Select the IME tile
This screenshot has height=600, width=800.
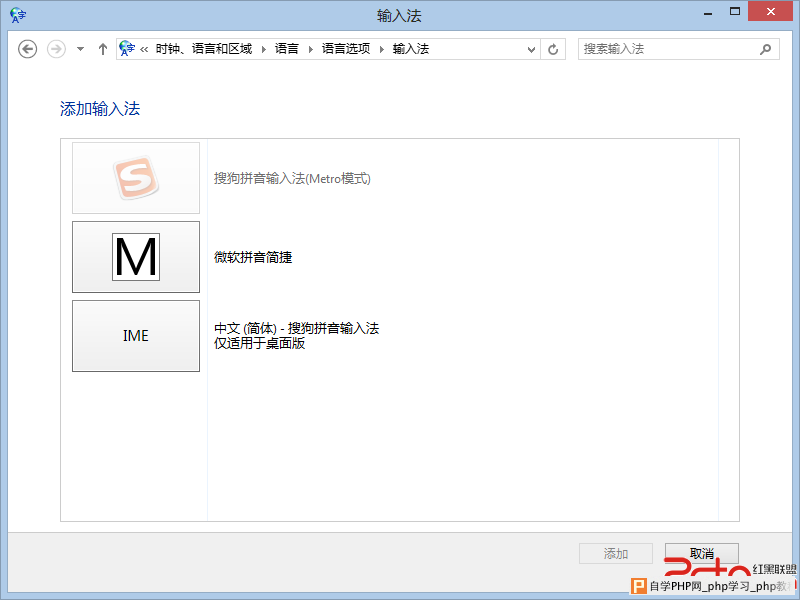point(136,336)
